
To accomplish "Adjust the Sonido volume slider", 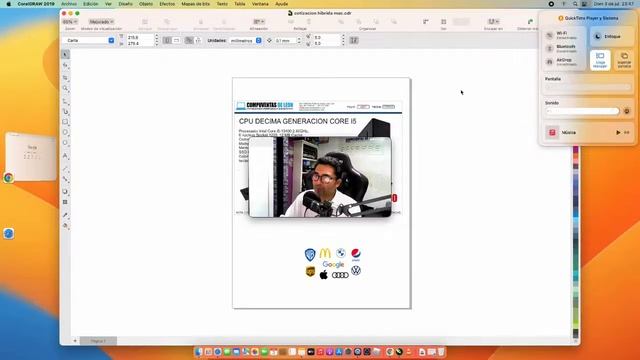I will click(x=582, y=111).
